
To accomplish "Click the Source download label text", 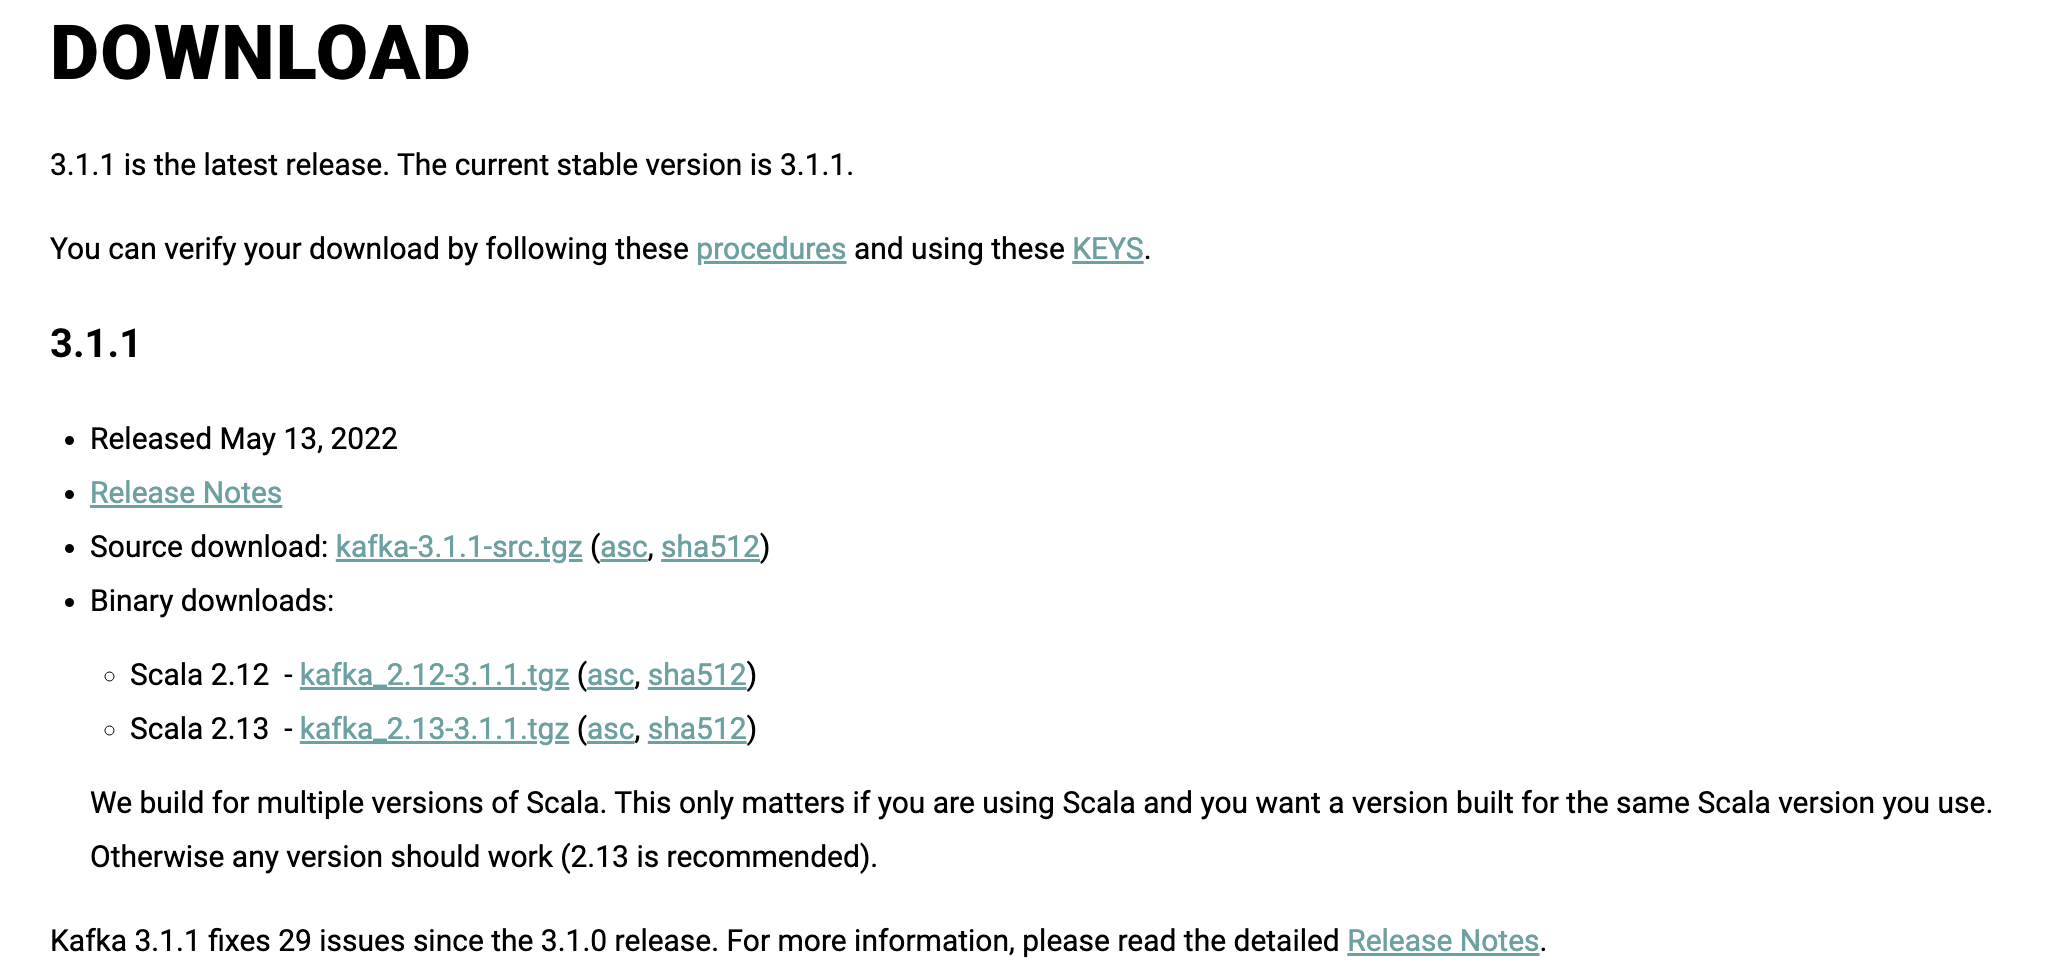I will pyautogui.click(x=209, y=547).
